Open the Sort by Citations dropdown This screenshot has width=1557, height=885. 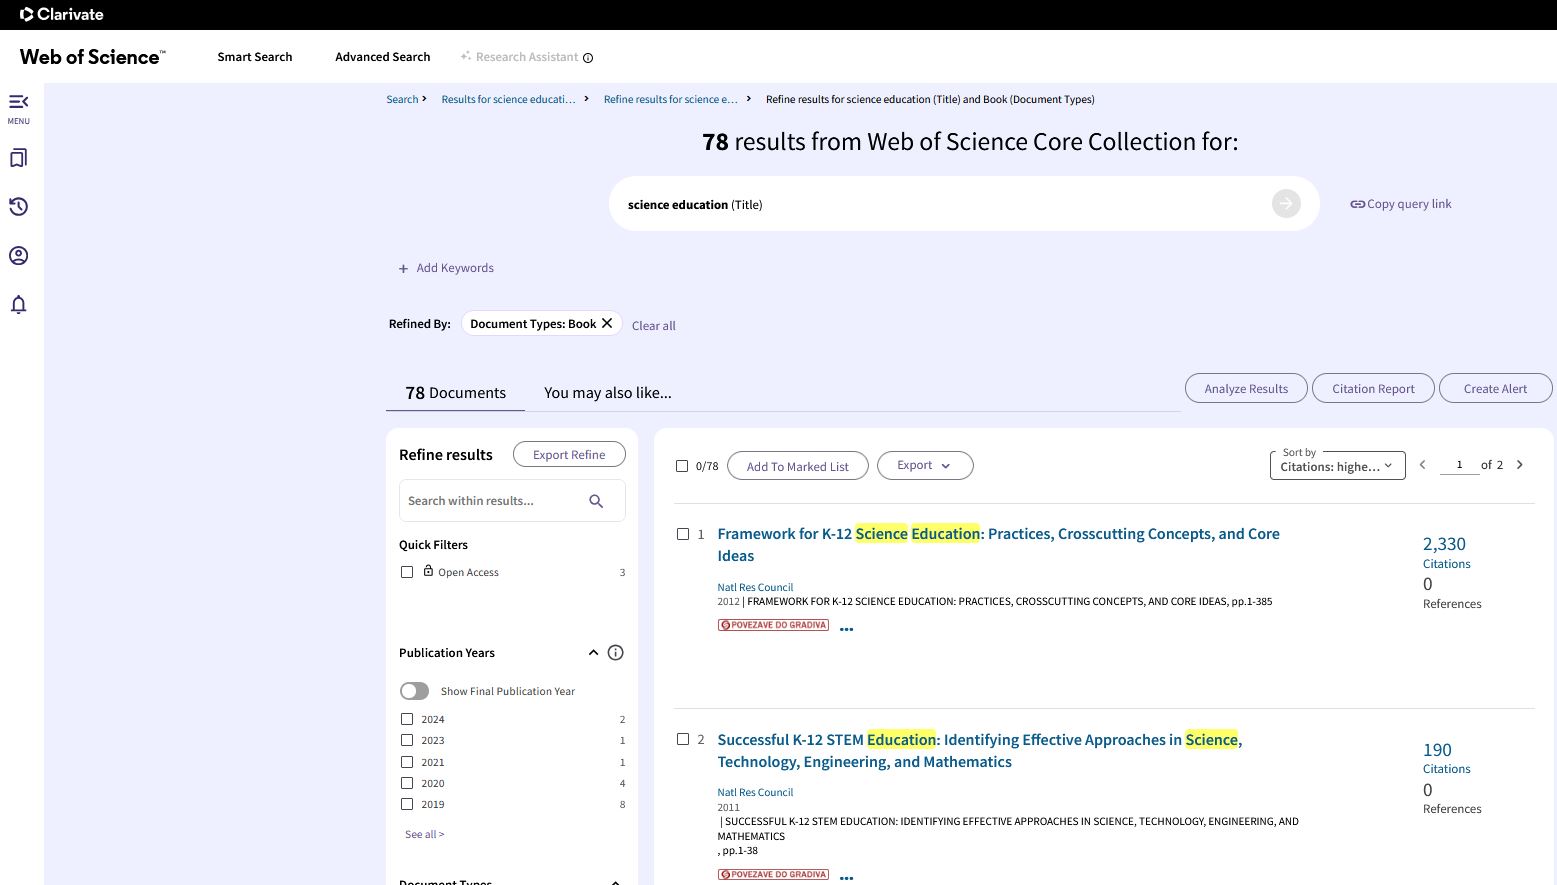1337,465
